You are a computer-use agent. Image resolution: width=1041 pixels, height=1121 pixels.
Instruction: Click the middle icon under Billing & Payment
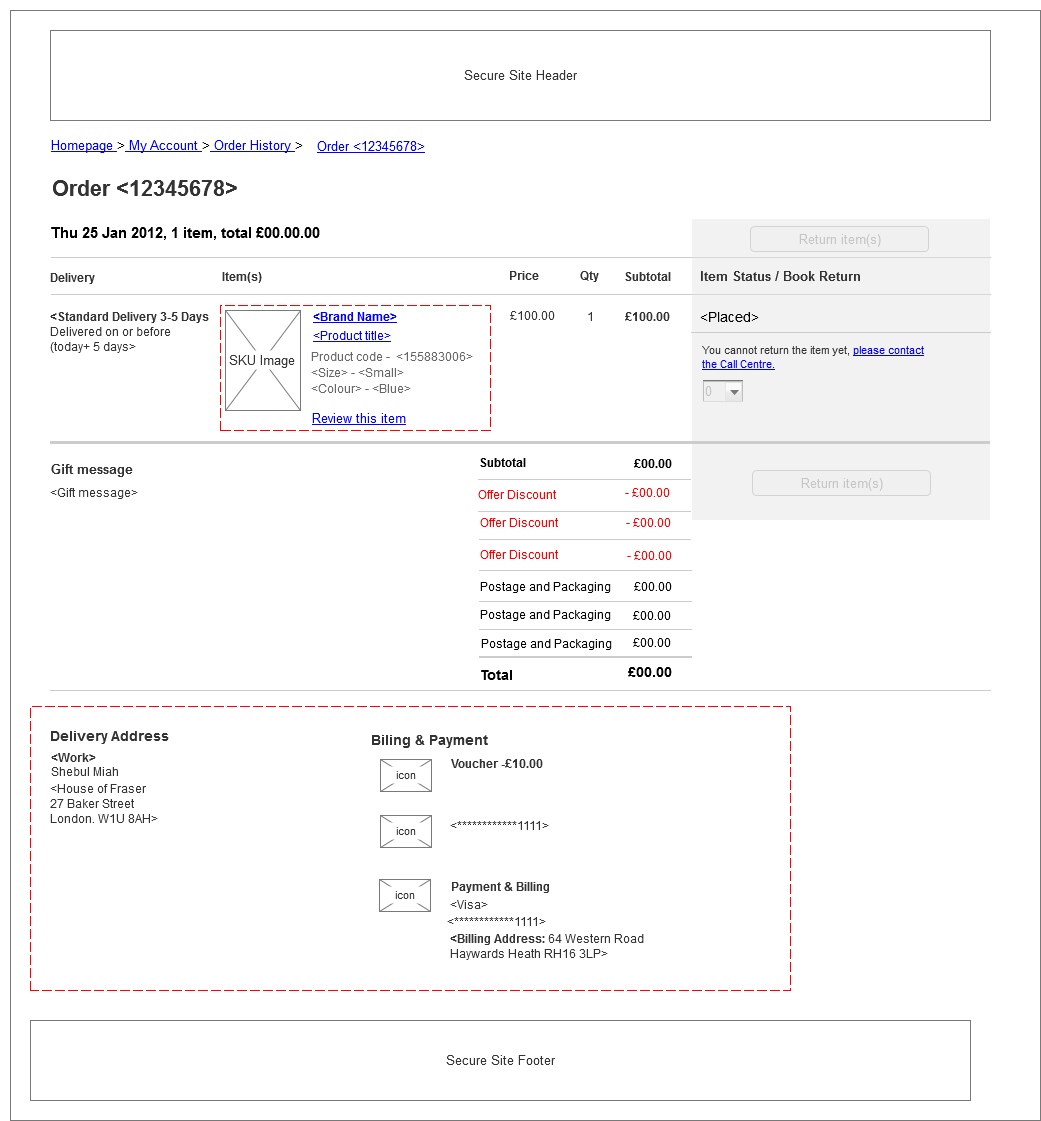(x=405, y=831)
